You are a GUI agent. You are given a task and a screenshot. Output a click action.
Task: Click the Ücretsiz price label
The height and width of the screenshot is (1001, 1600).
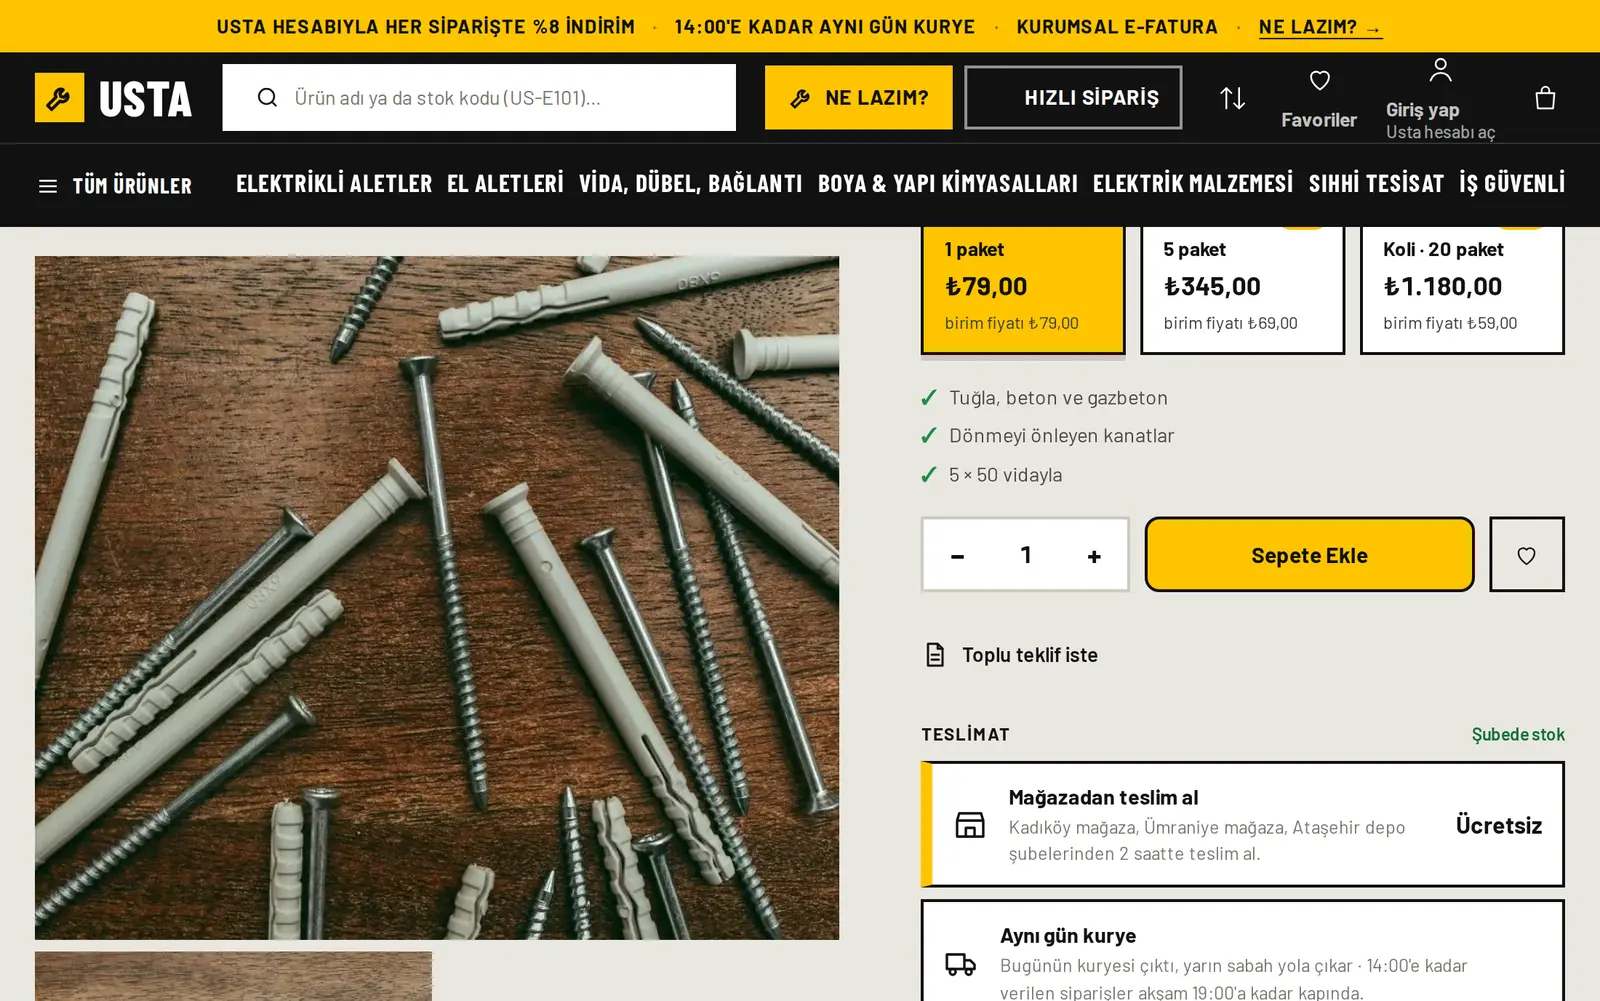1499,826
